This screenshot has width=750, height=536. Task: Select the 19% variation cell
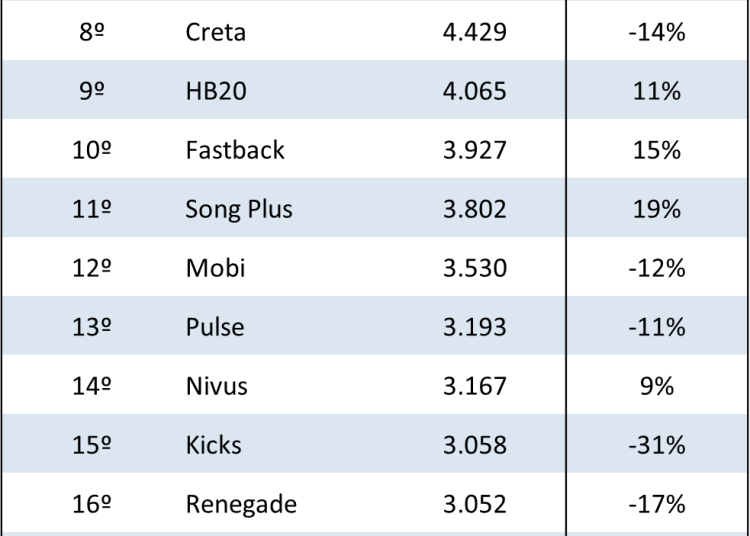click(x=657, y=209)
